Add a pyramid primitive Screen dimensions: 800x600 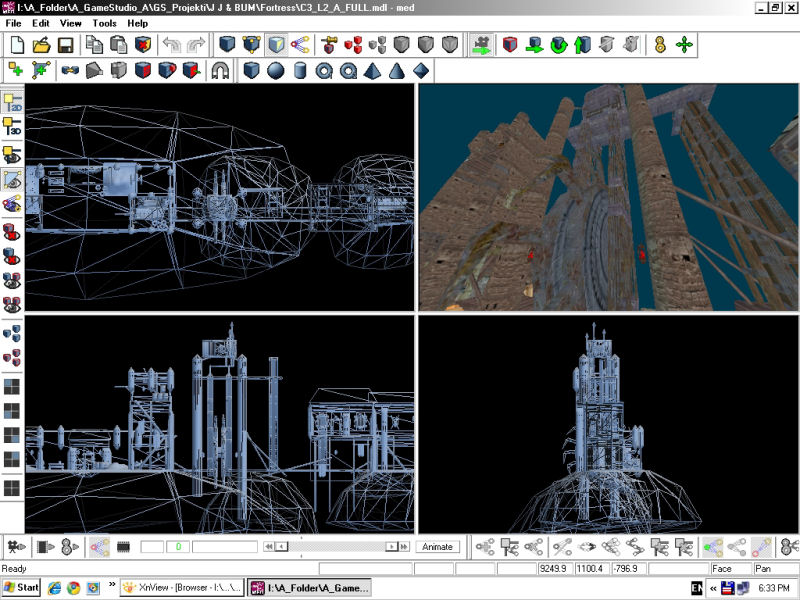click(372, 70)
